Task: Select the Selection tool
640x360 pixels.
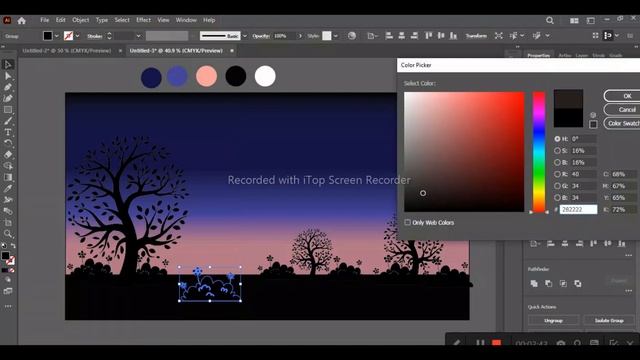Action: click(x=8, y=64)
